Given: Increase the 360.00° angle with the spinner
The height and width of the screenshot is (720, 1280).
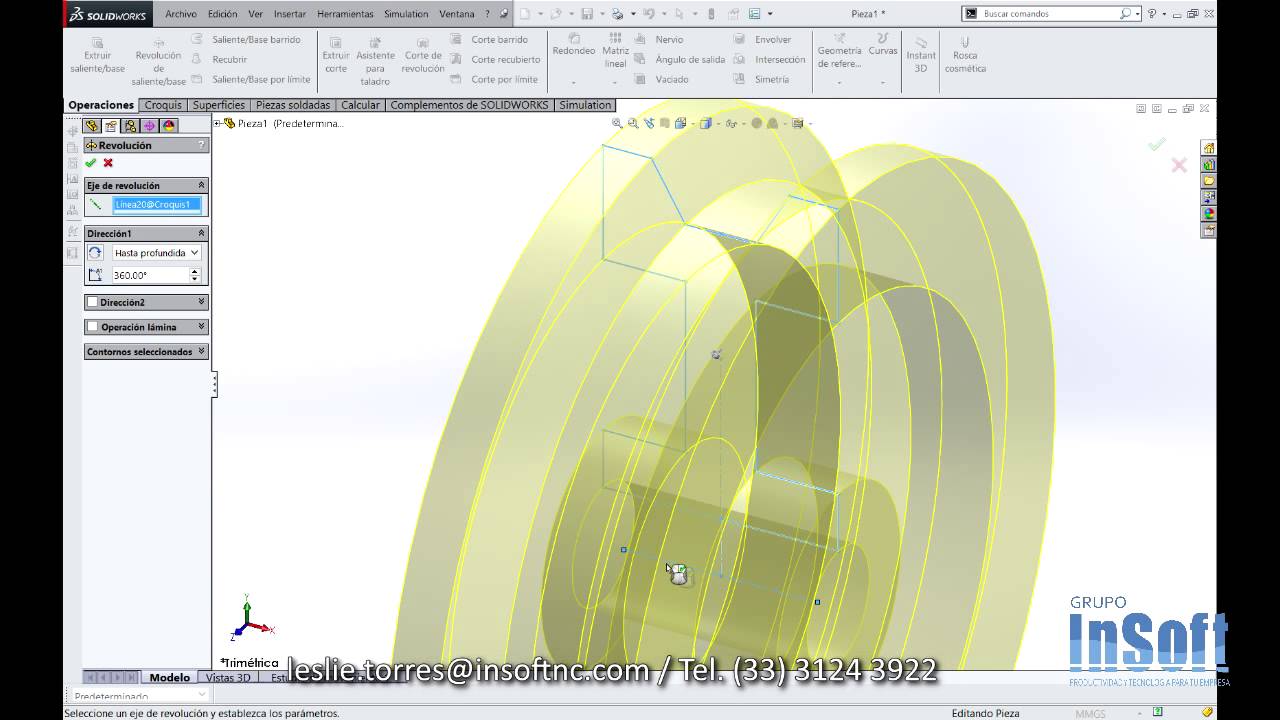Looking at the screenshot, I should tap(195, 271).
